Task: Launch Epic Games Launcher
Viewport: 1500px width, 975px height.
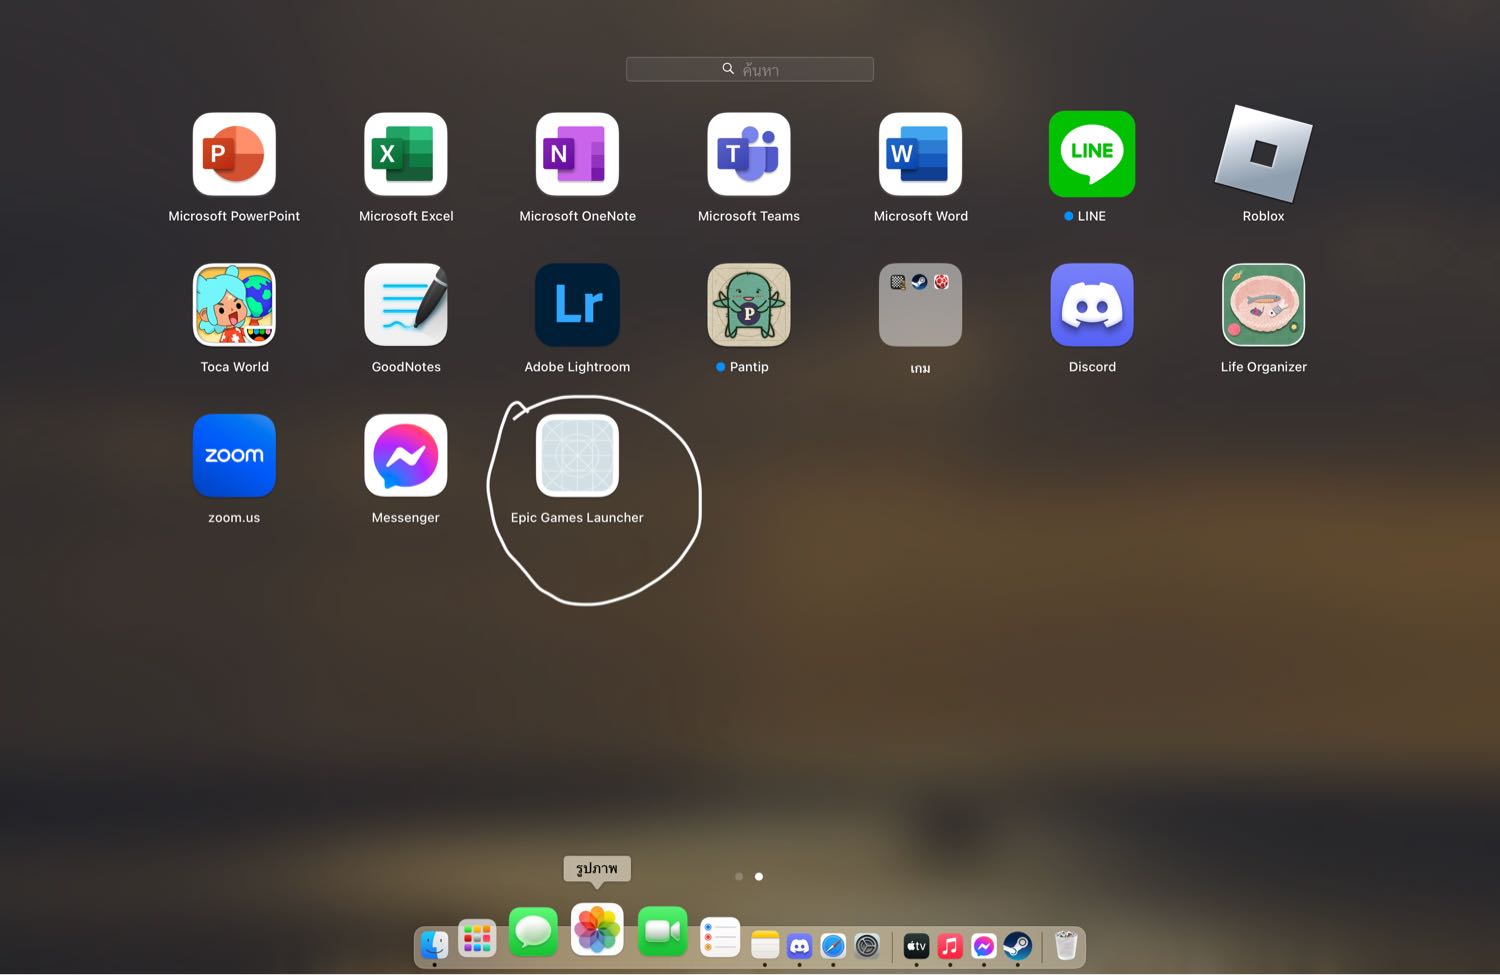Action: (577, 456)
